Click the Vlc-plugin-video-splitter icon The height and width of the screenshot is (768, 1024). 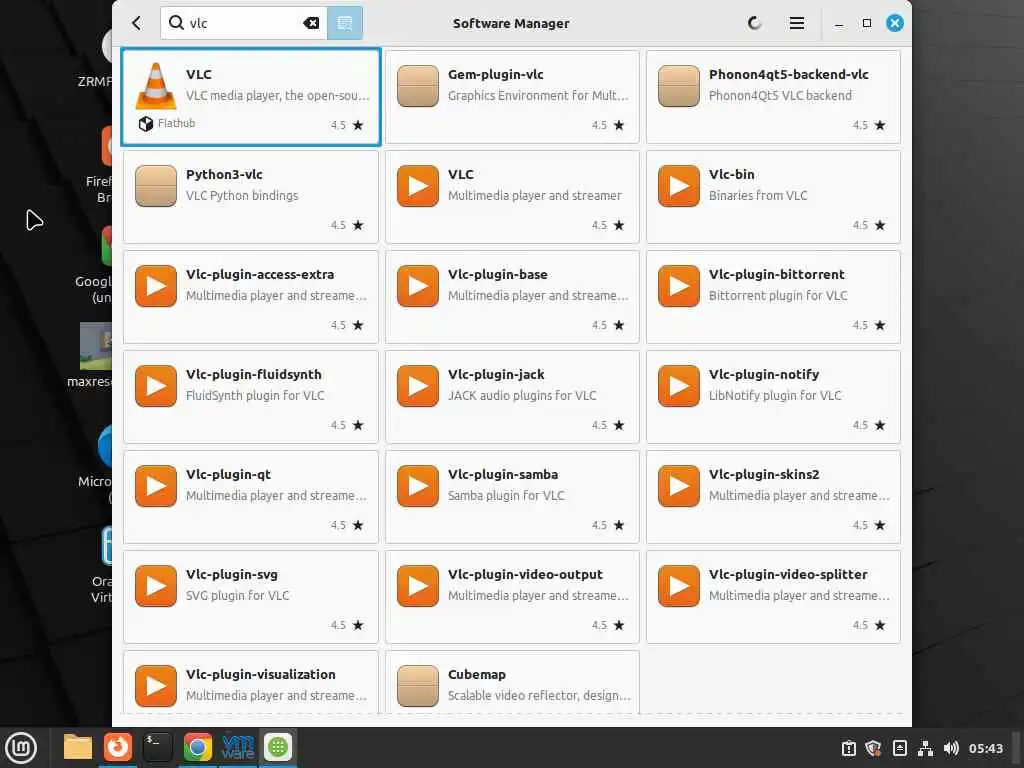coord(679,585)
